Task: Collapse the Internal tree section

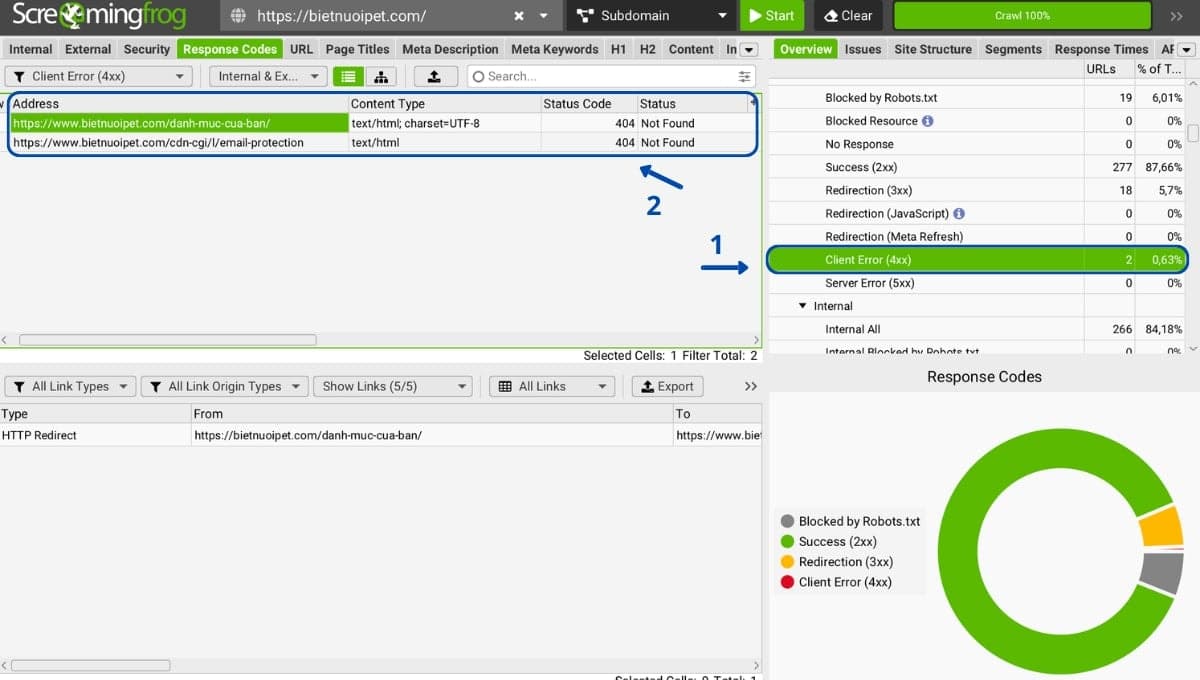Action: point(802,306)
